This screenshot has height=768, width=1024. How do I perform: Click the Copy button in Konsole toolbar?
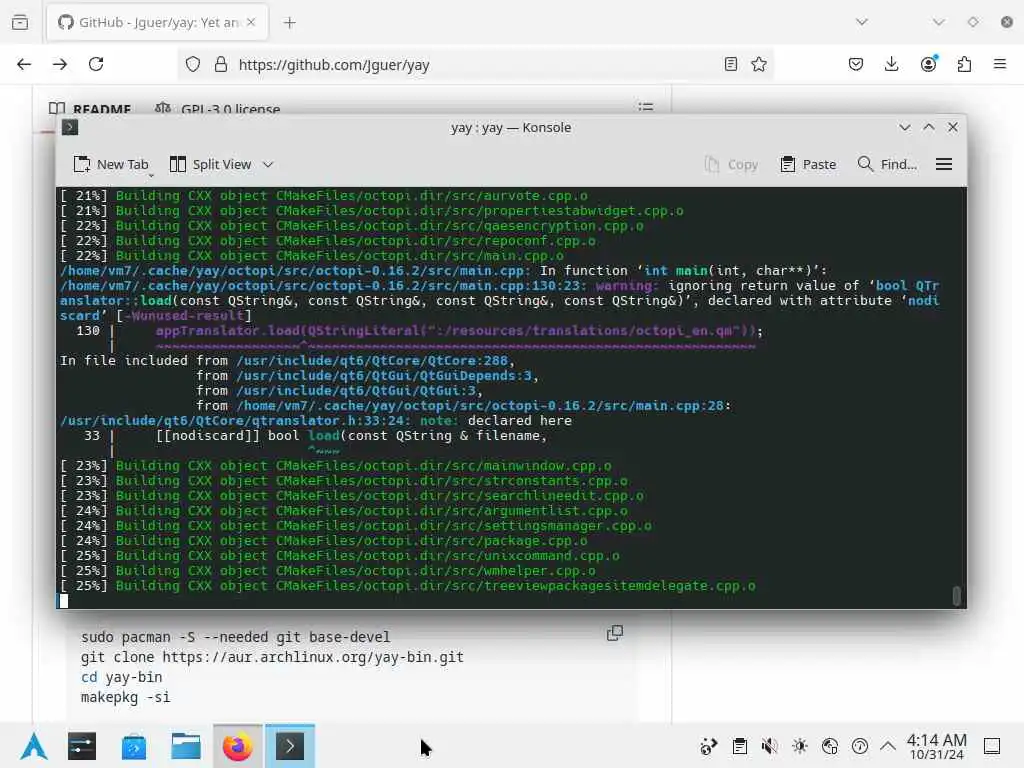pyautogui.click(x=731, y=165)
